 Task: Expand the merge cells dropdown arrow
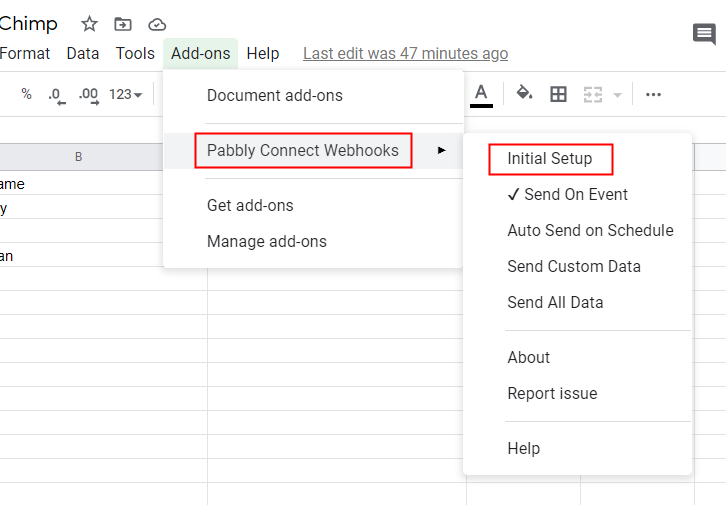click(617, 95)
